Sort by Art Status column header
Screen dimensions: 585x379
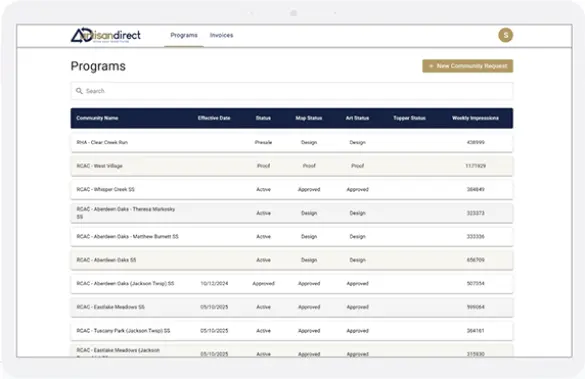tap(357, 118)
